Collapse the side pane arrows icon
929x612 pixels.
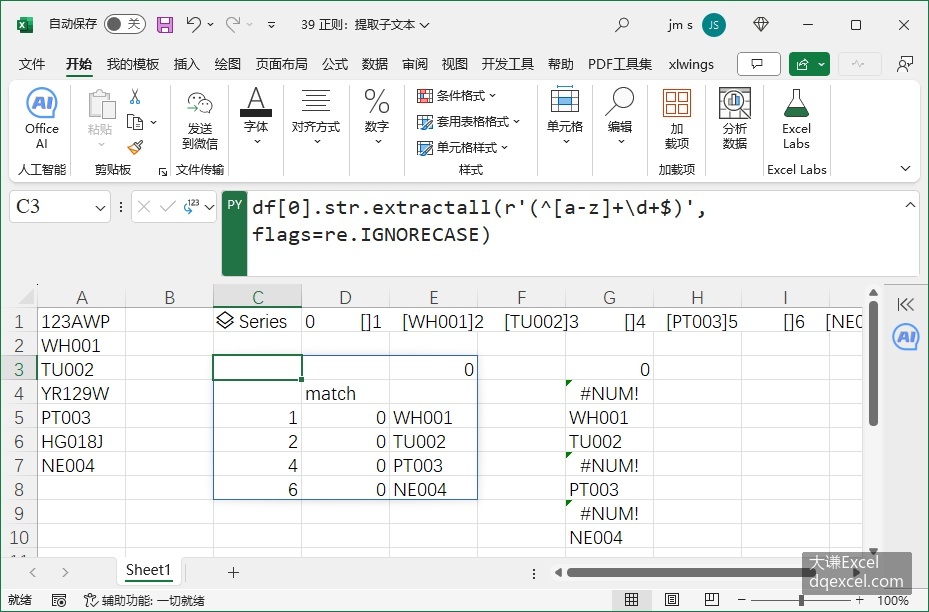click(x=905, y=305)
